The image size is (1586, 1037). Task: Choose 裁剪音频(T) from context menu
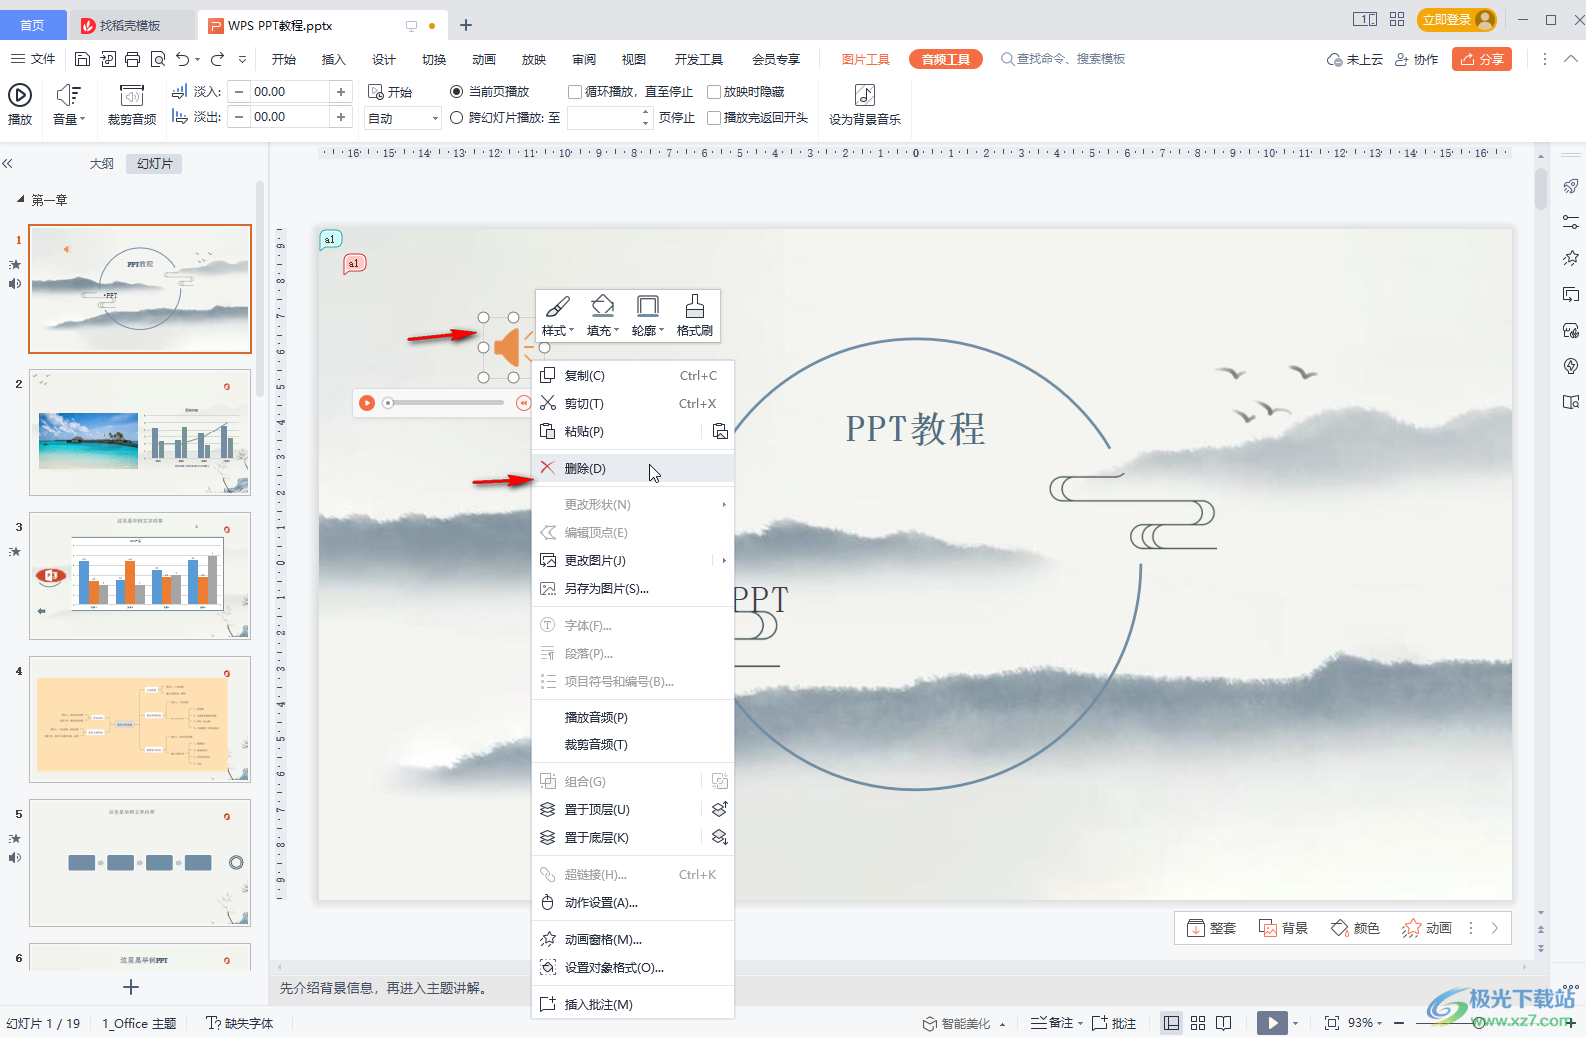[x=633, y=745]
